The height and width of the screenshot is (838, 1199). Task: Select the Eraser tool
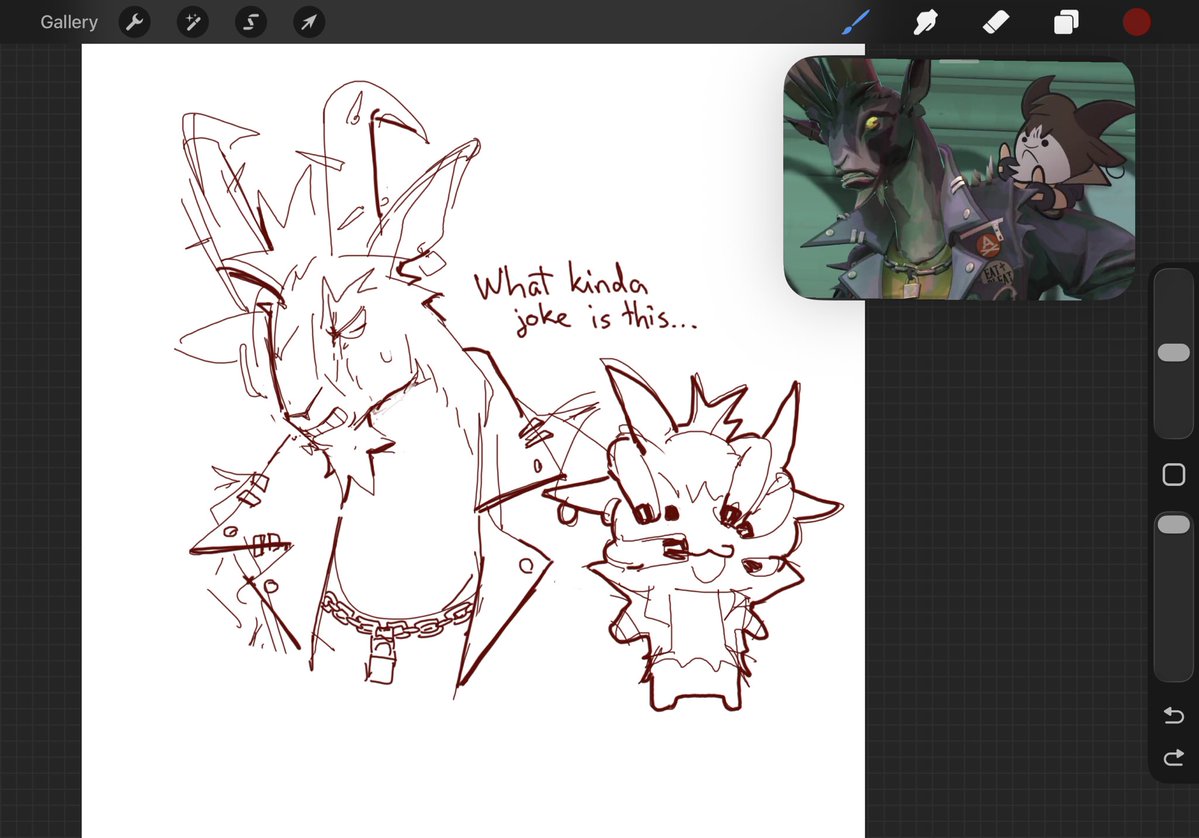(x=996, y=22)
